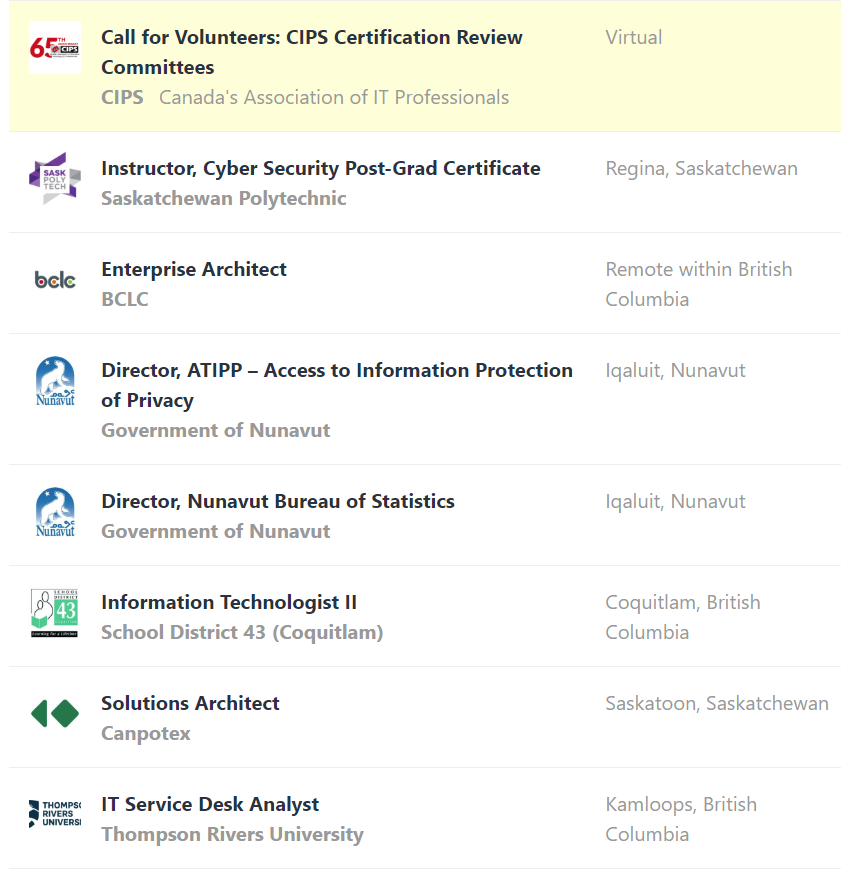Viewport: 841px width, 891px height.
Task: Click the green Canpotex diamond logo
Action: pyautogui.click(x=55, y=714)
